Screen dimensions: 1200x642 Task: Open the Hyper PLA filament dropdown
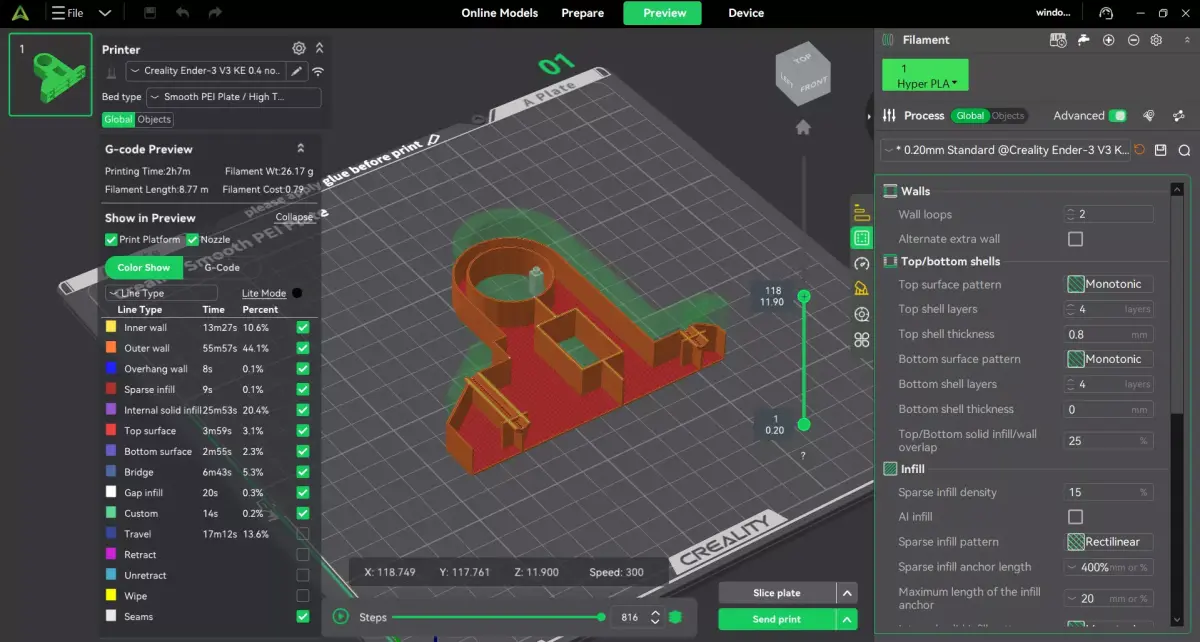coord(925,76)
